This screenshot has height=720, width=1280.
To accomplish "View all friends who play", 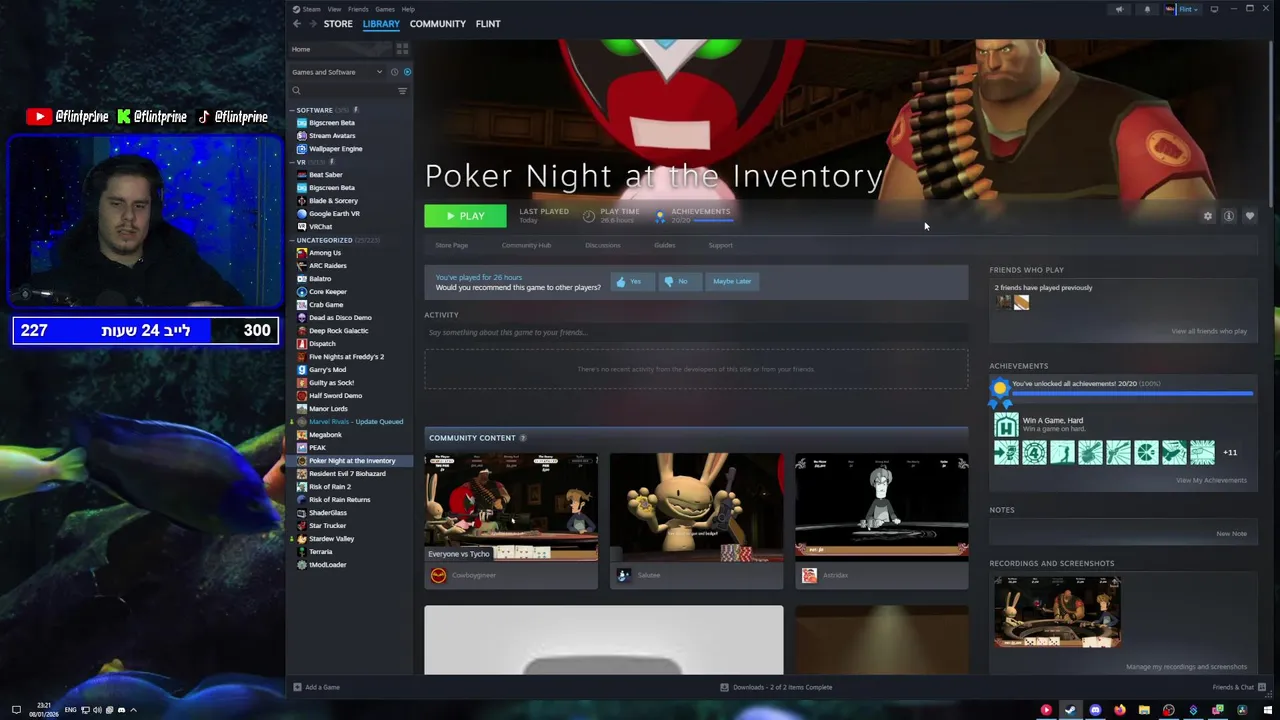I will [1209, 331].
